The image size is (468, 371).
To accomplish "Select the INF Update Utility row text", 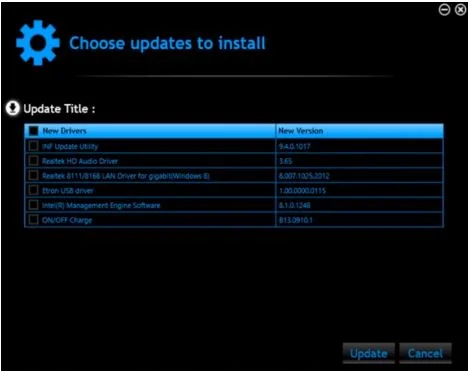I will (70, 146).
